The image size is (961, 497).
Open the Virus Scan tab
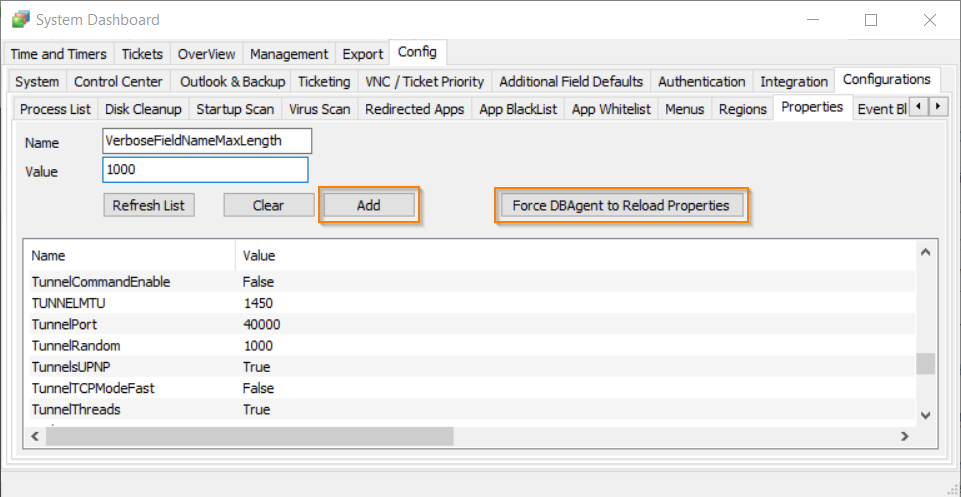pos(320,109)
